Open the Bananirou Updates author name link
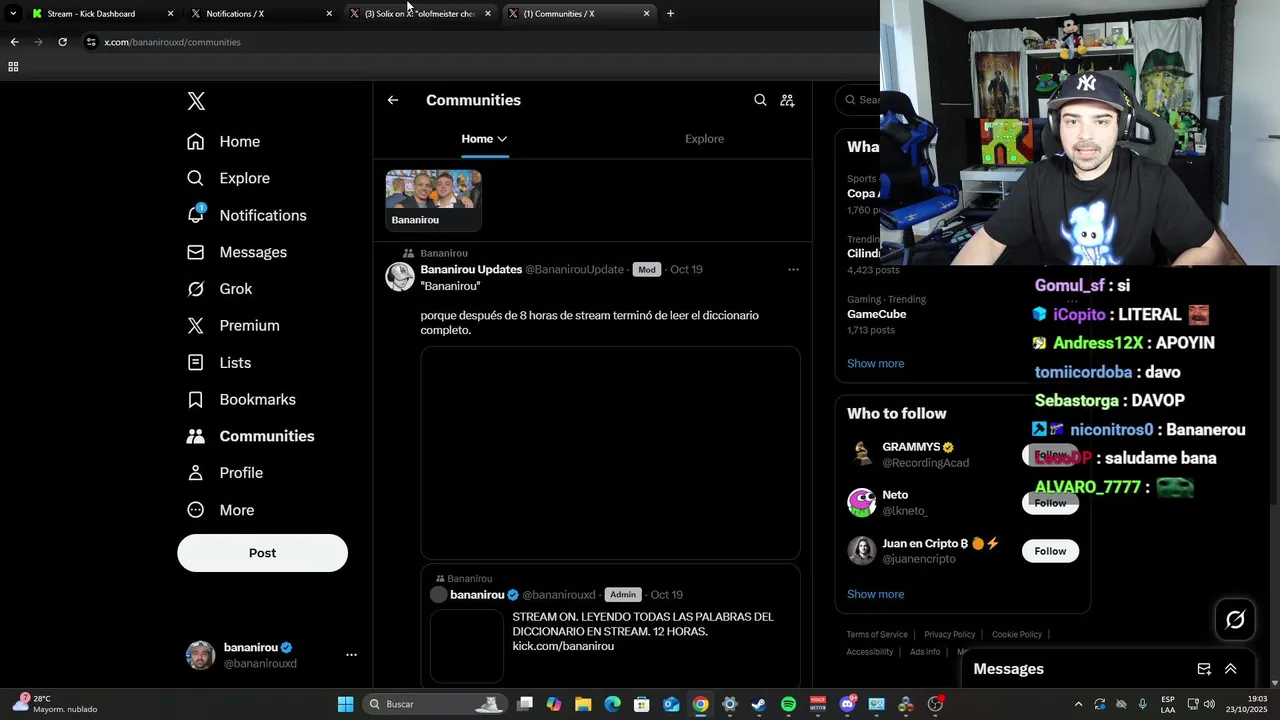 pyautogui.click(x=471, y=270)
